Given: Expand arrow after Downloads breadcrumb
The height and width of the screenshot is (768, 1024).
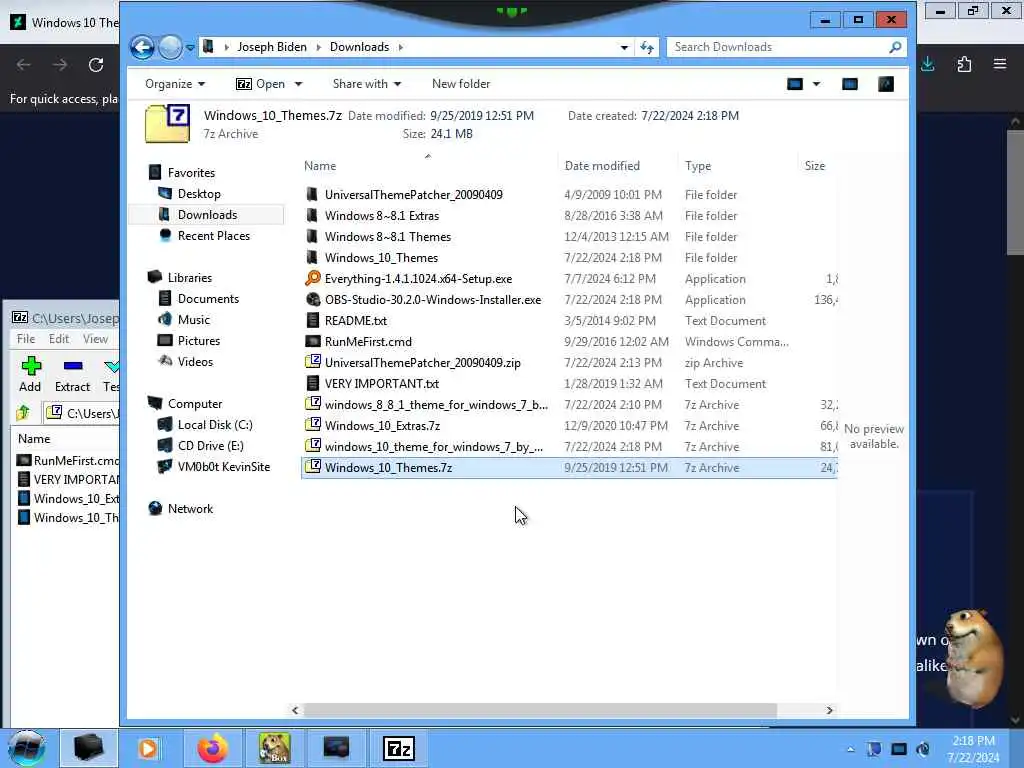Looking at the screenshot, I should point(400,47).
